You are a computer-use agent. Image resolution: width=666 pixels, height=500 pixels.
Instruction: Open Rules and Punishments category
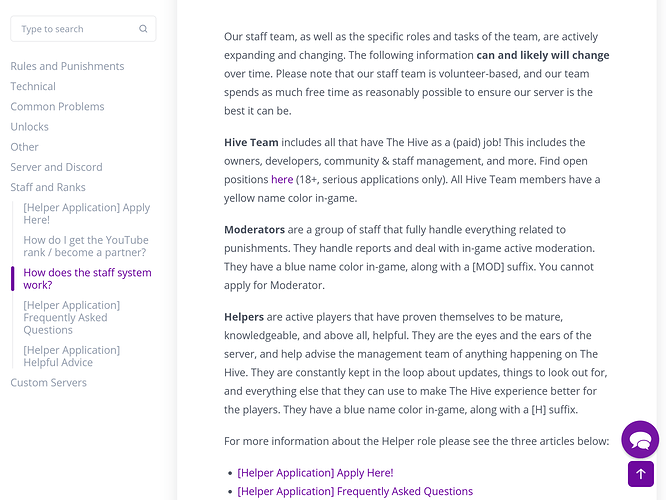tap(67, 66)
